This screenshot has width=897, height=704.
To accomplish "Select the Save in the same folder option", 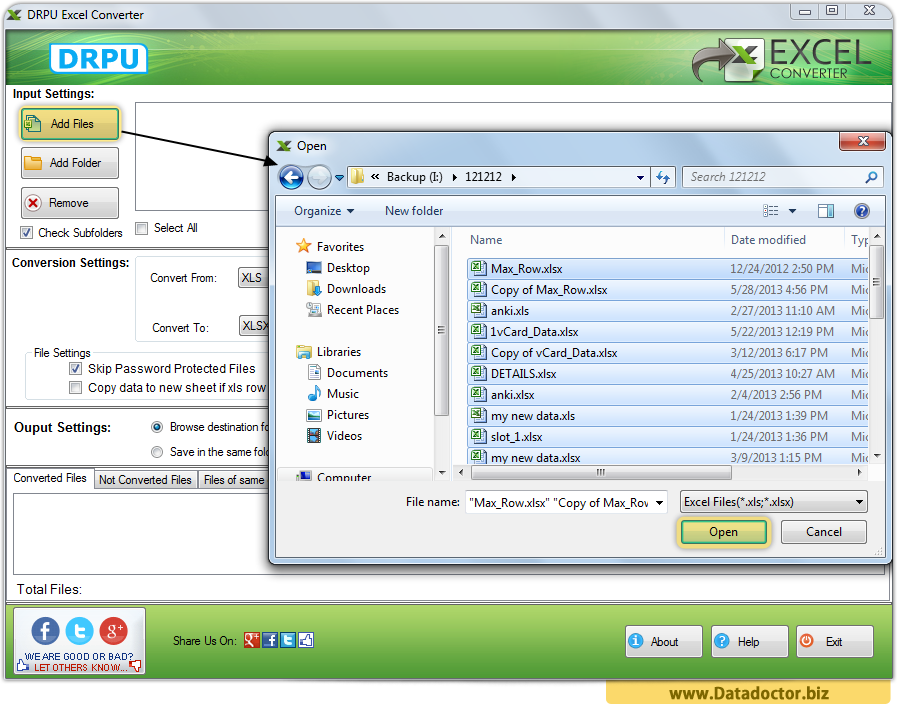I will (158, 452).
